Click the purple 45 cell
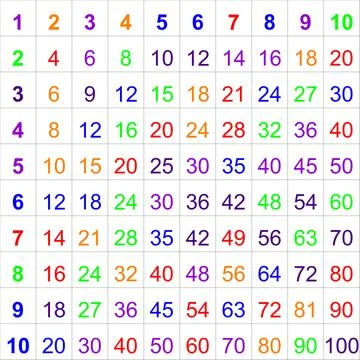 pos(306,166)
